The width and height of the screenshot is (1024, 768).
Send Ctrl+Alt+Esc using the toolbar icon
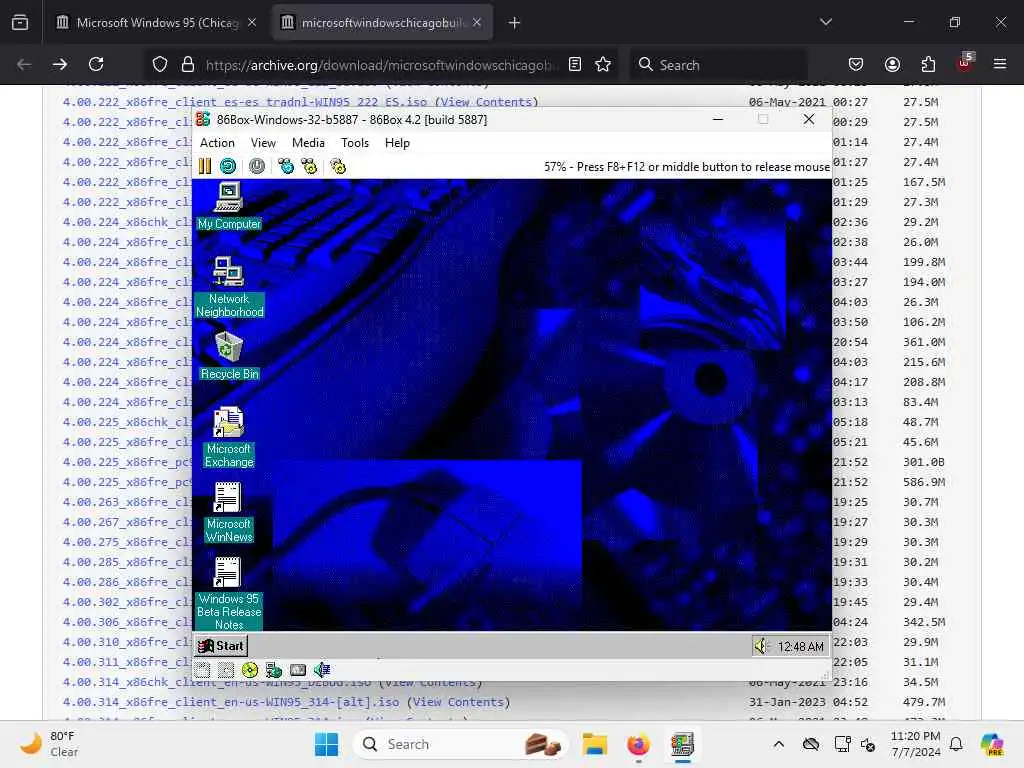click(x=309, y=167)
